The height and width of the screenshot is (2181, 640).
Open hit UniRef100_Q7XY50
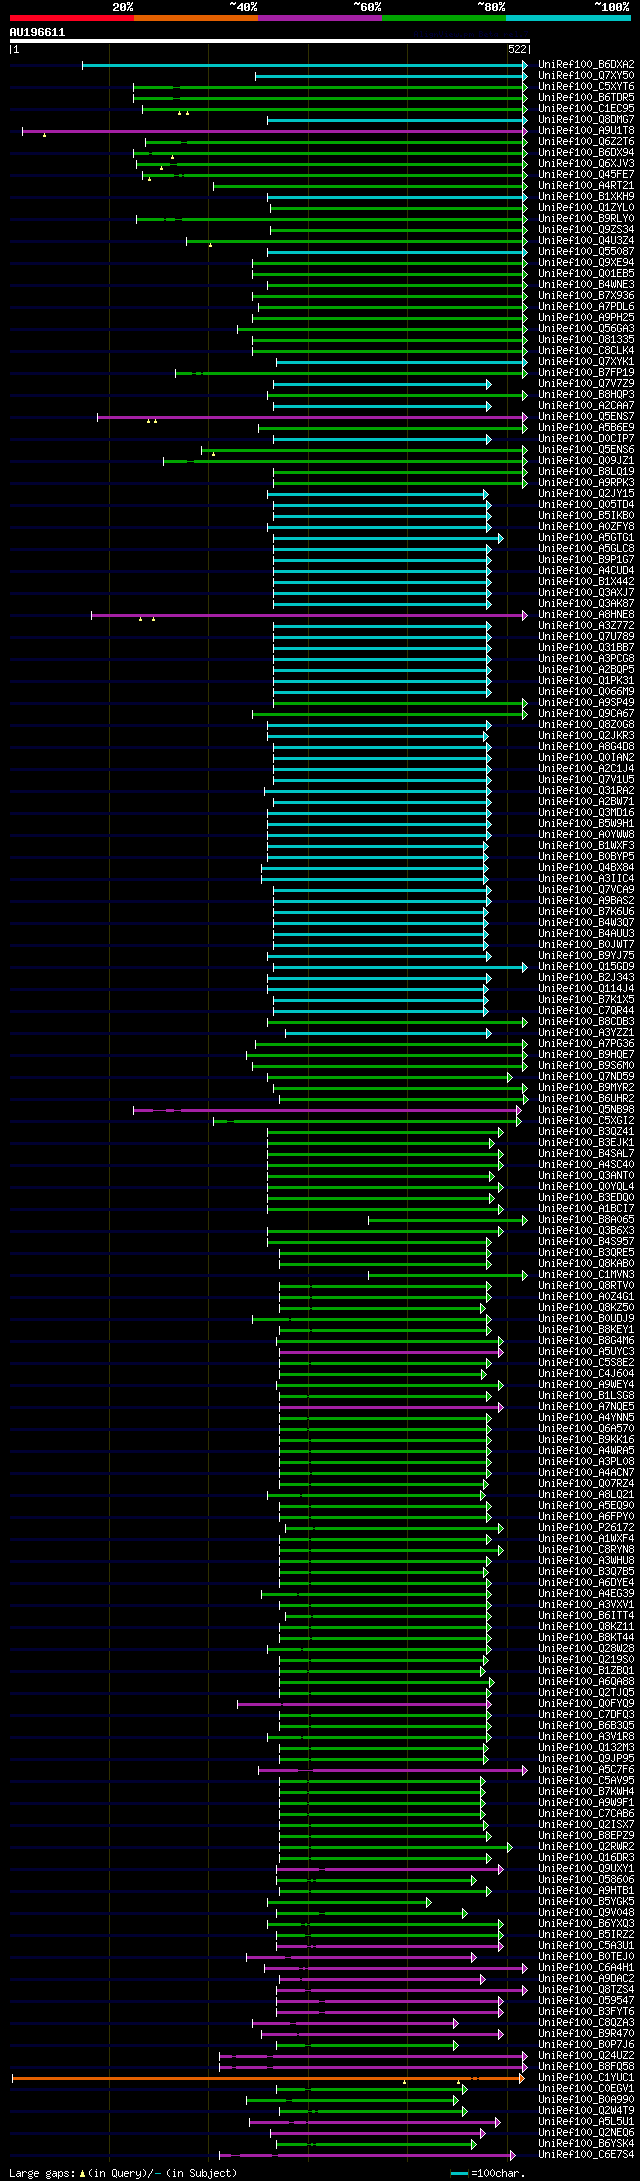pos(586,75)
